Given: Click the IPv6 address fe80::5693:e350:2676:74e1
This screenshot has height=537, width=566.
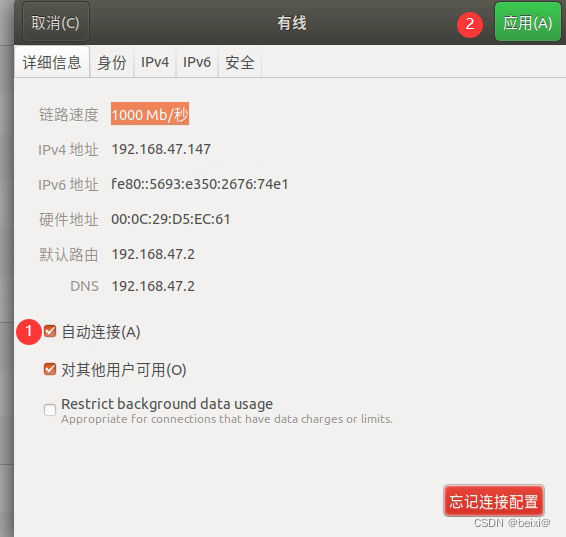Looking at the screenshot, I should click(x=200, y=184).
